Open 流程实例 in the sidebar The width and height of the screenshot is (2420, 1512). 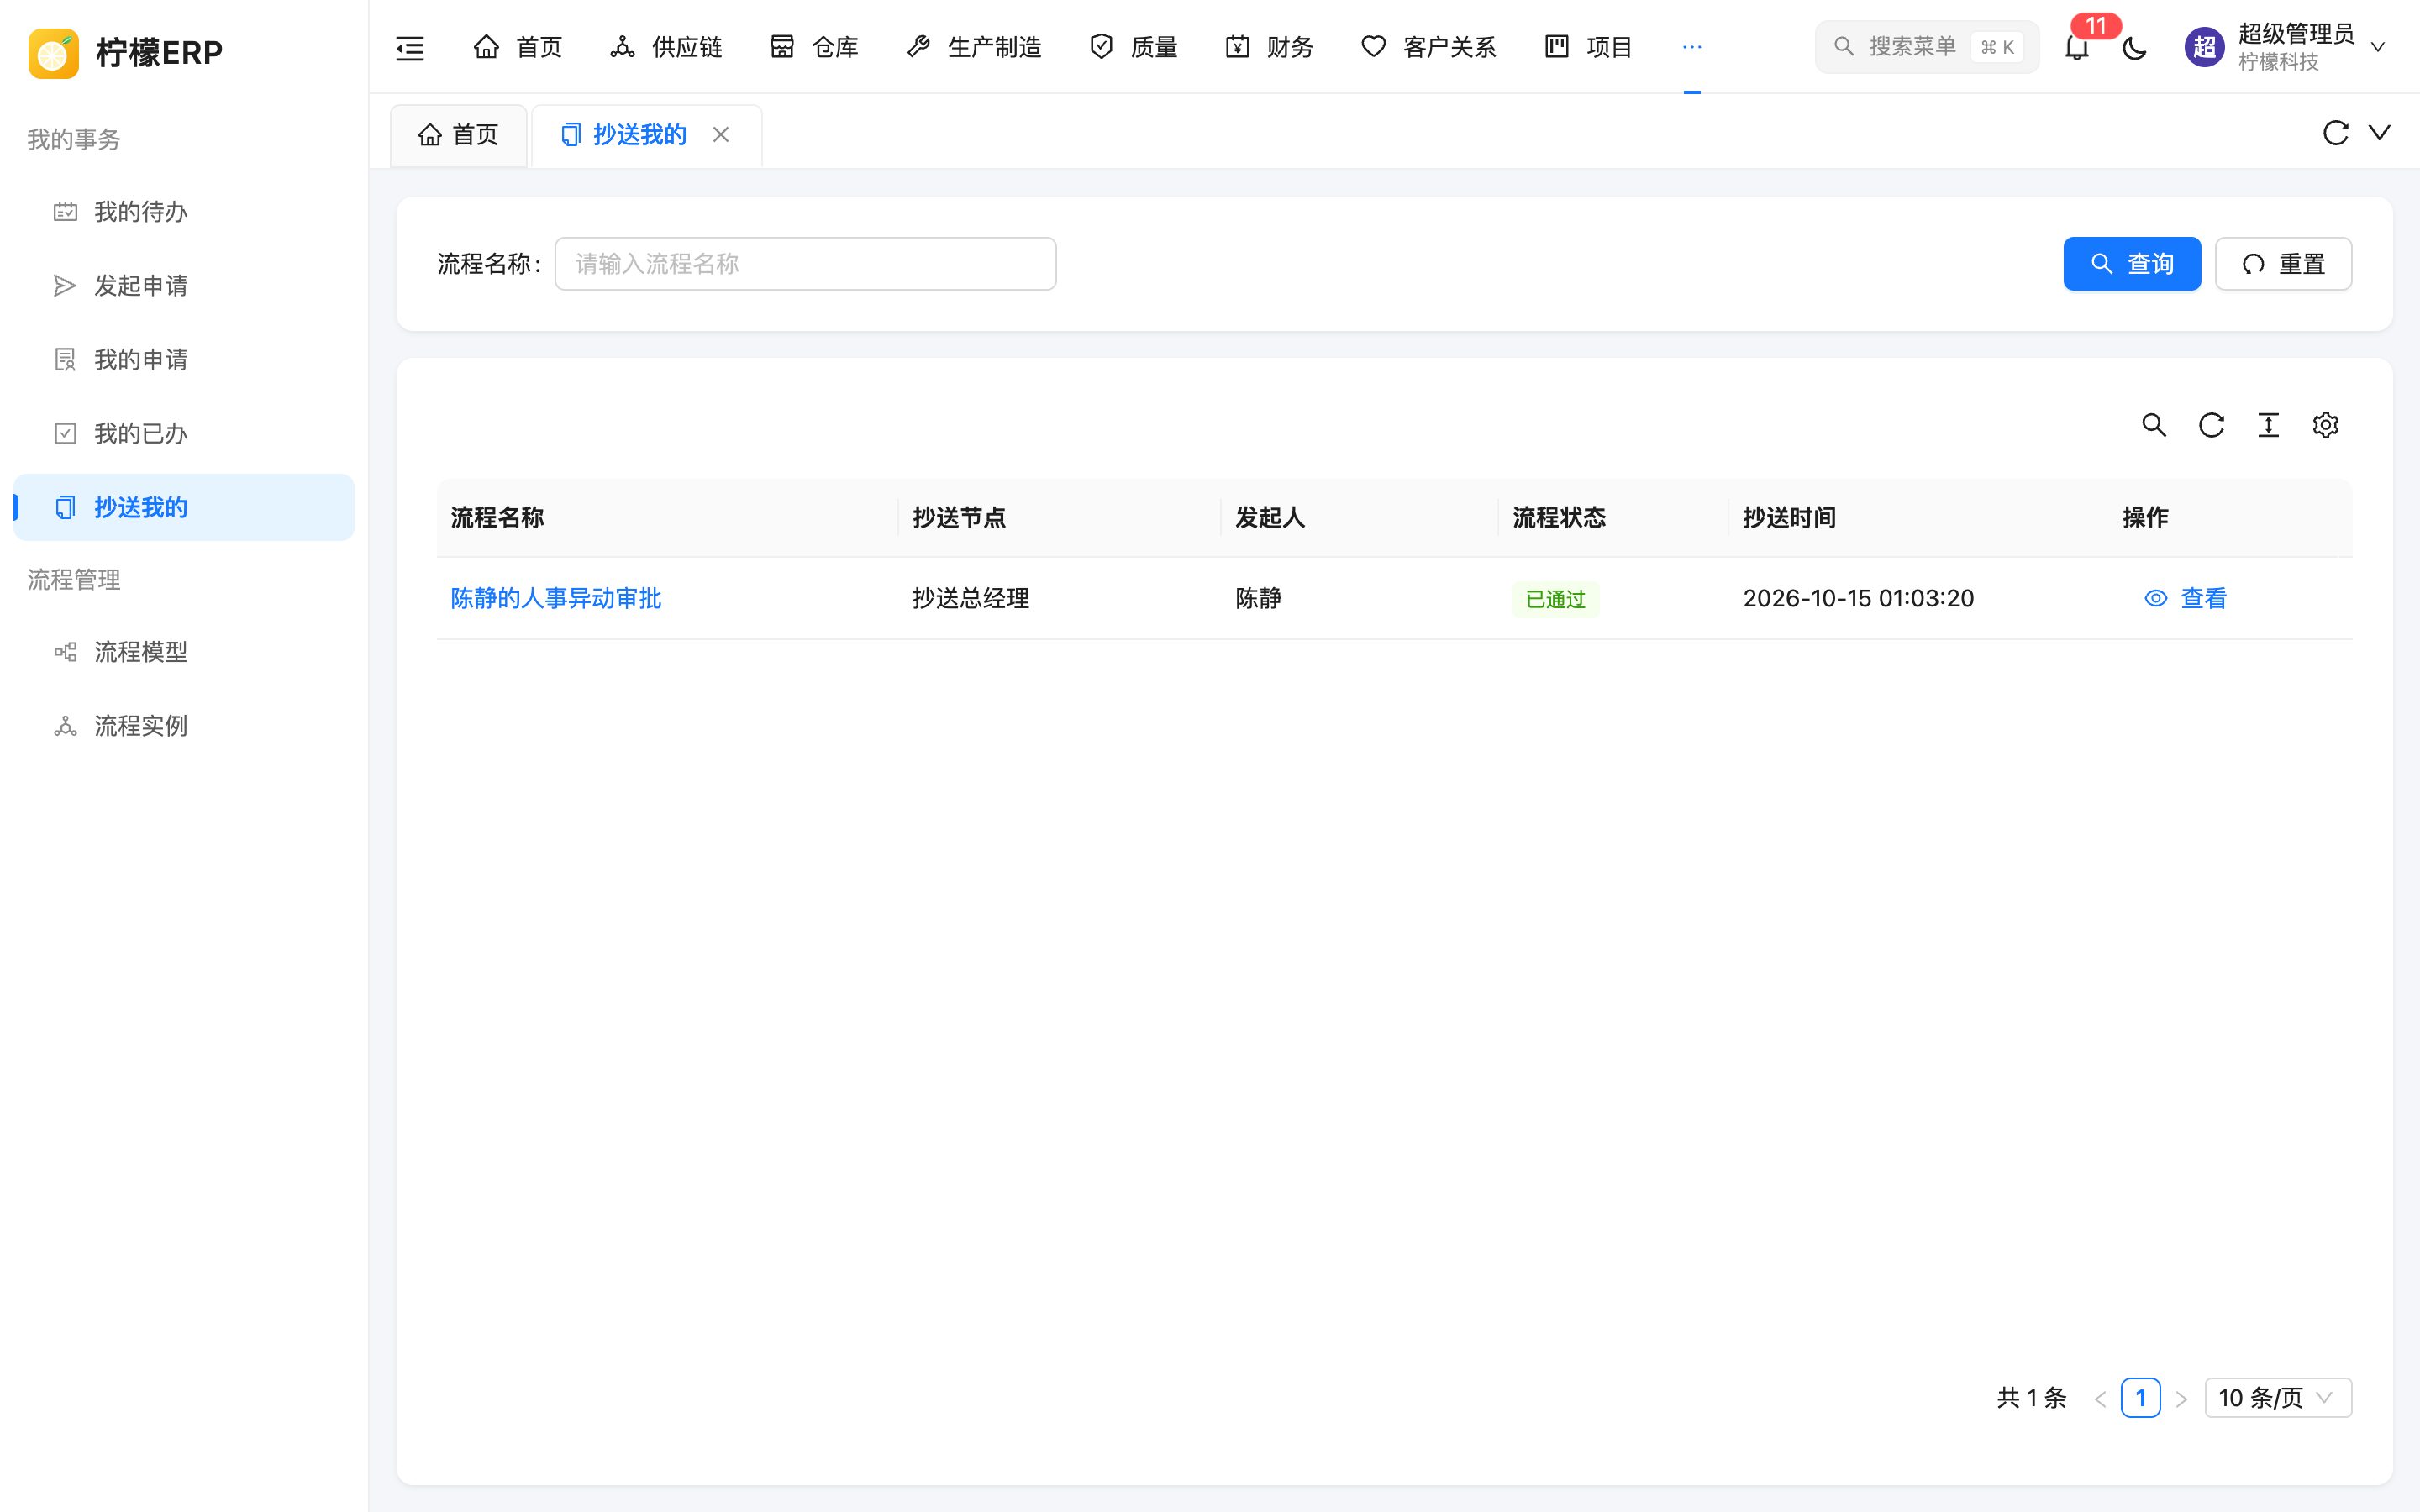(x=184, y=726)
